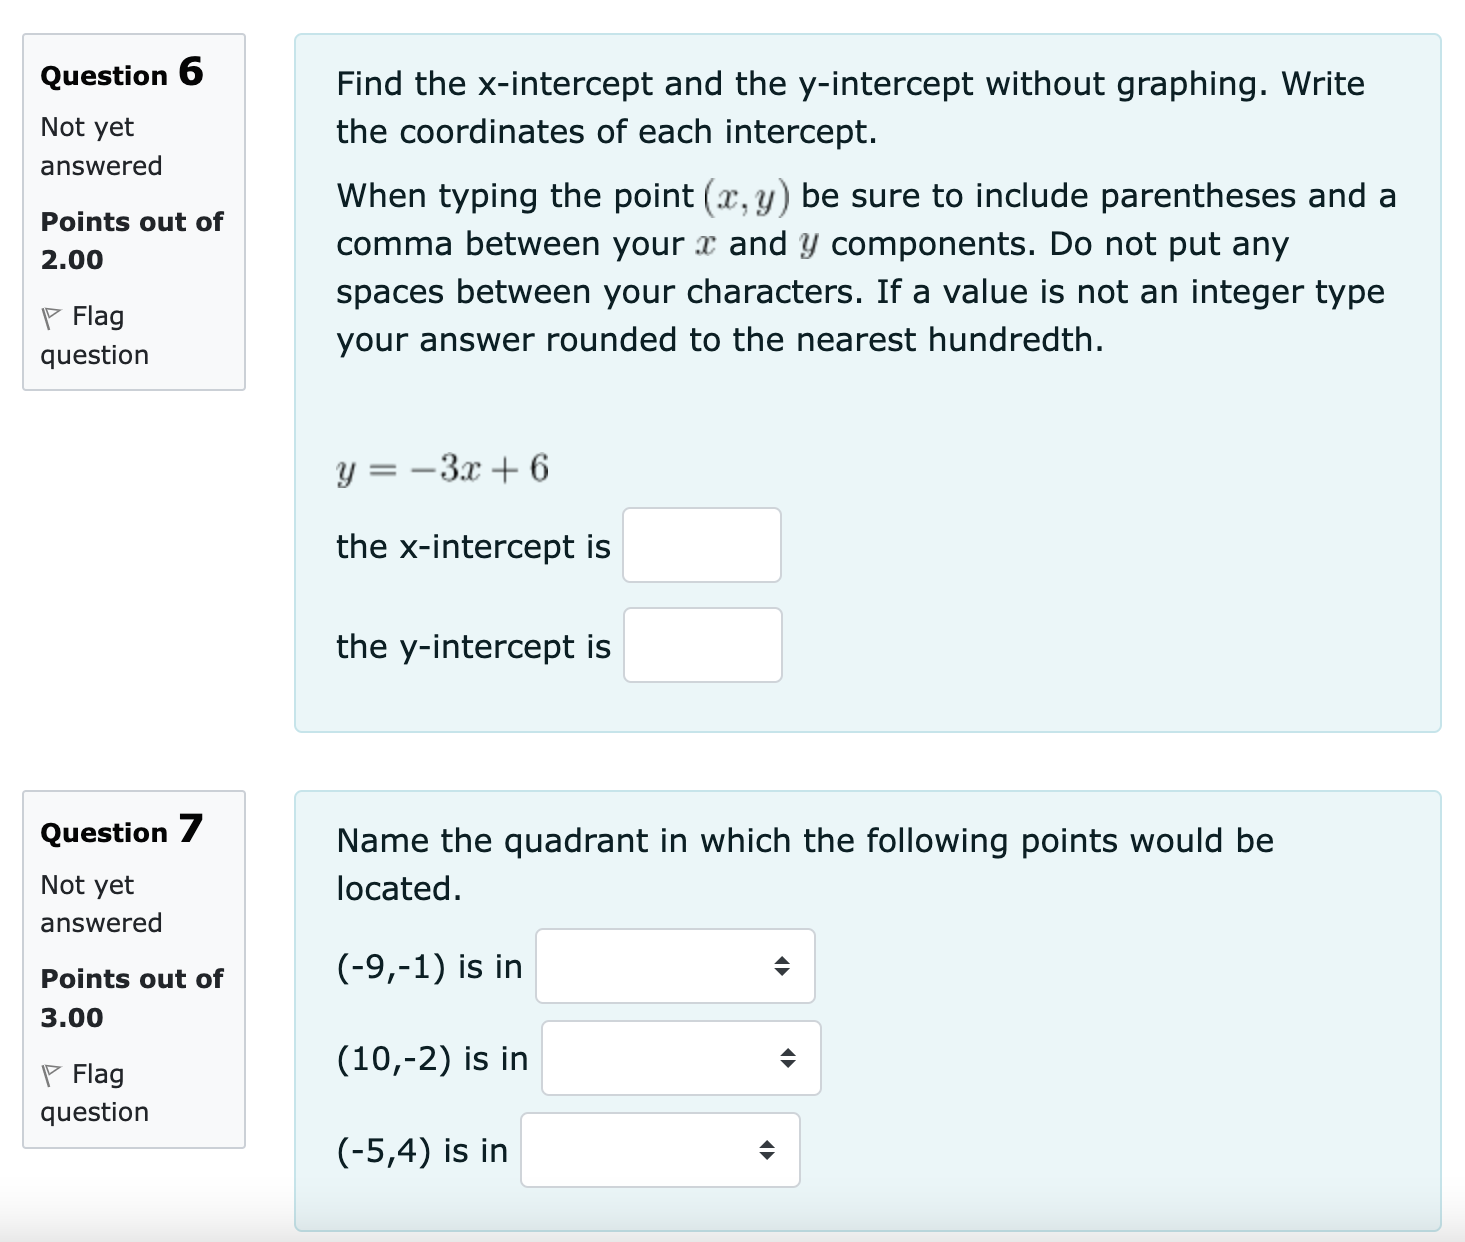Open the quadrant selector for (-5,4)
The width and height of the screenshot is (1465, 1242).
[x=660, y=1150]
